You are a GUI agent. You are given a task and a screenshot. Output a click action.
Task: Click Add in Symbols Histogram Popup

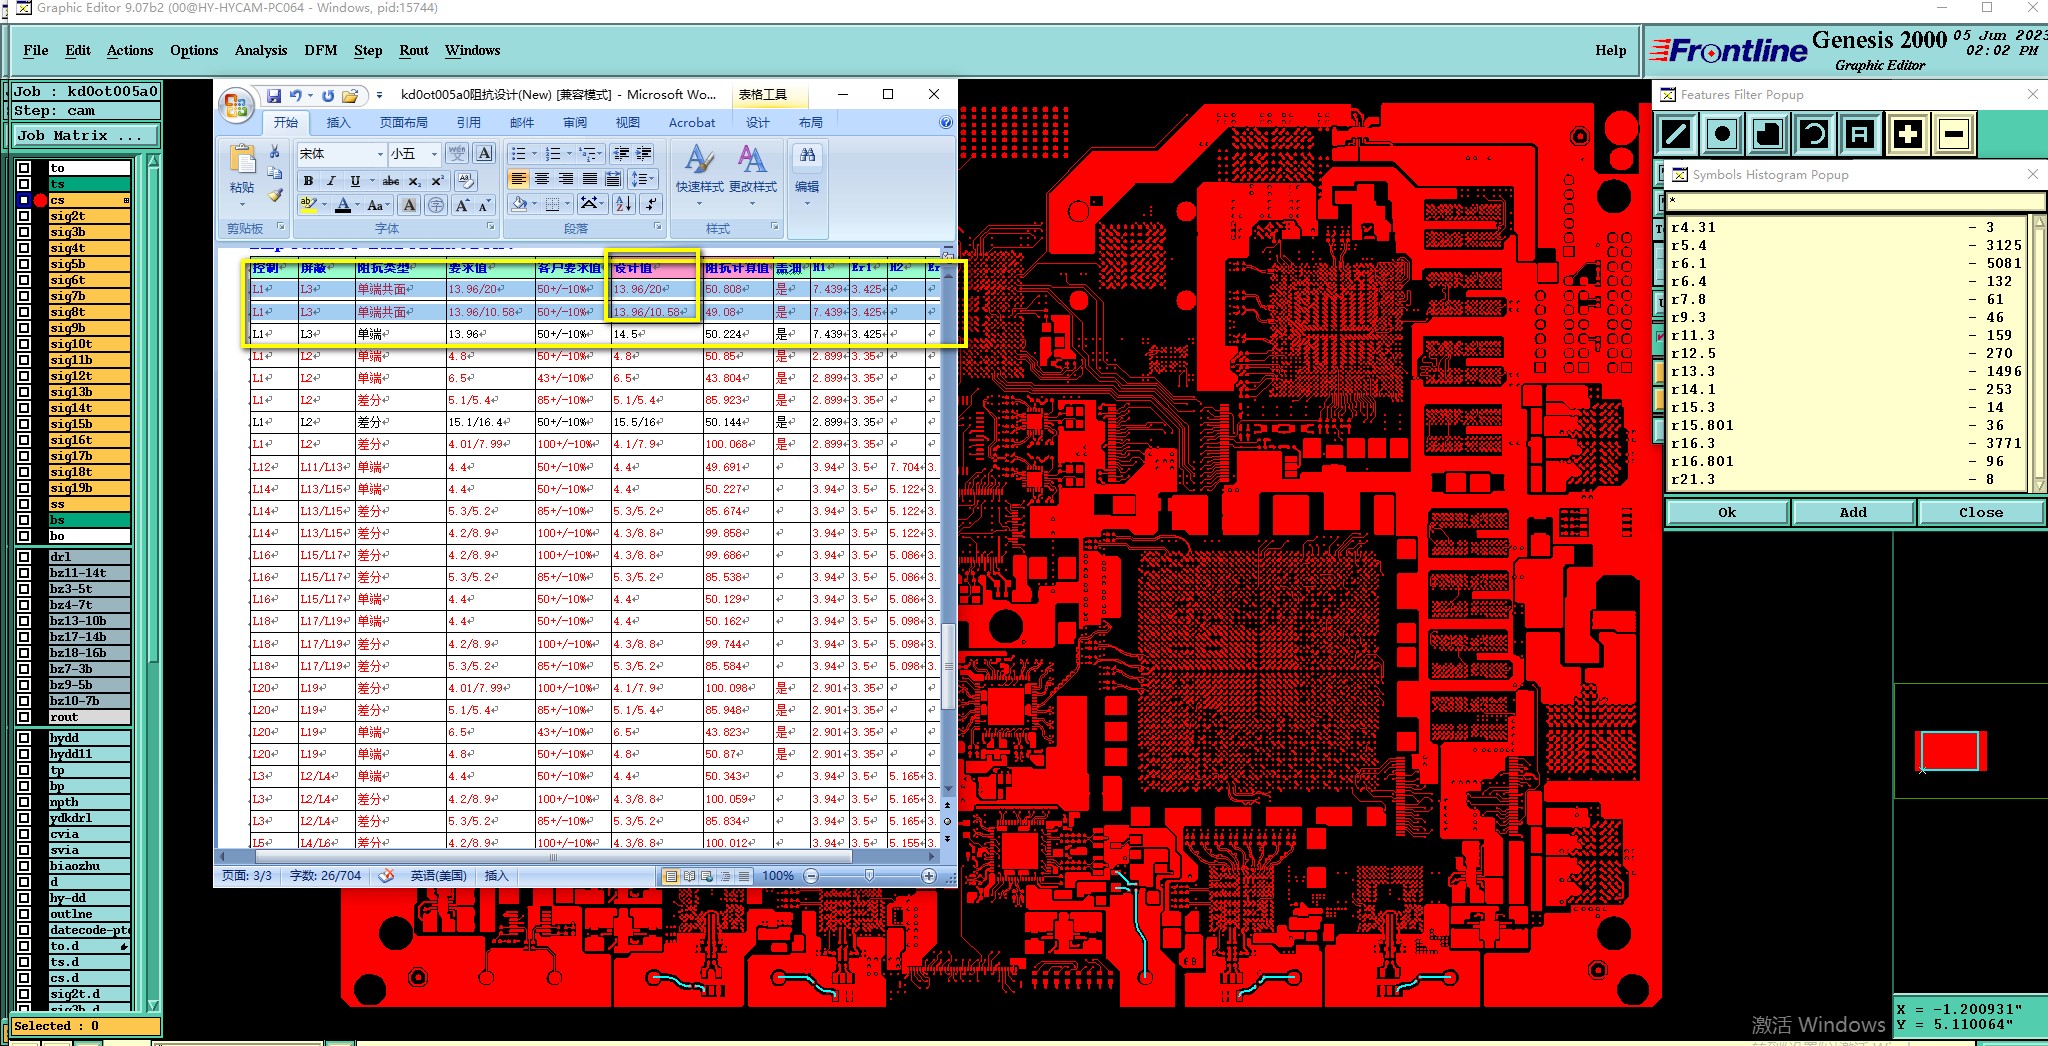[x=1853, y=512]
